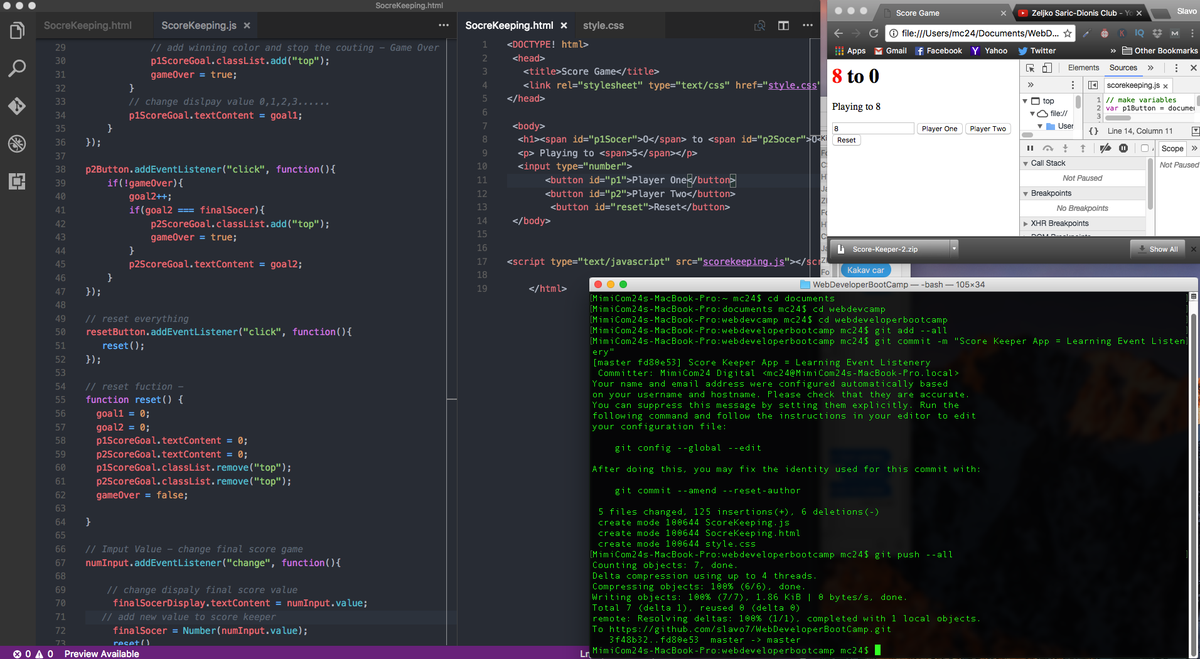Open the Gmail bookmark
The height and width of the screenshot is (659, 1200).
click(890, 51)
